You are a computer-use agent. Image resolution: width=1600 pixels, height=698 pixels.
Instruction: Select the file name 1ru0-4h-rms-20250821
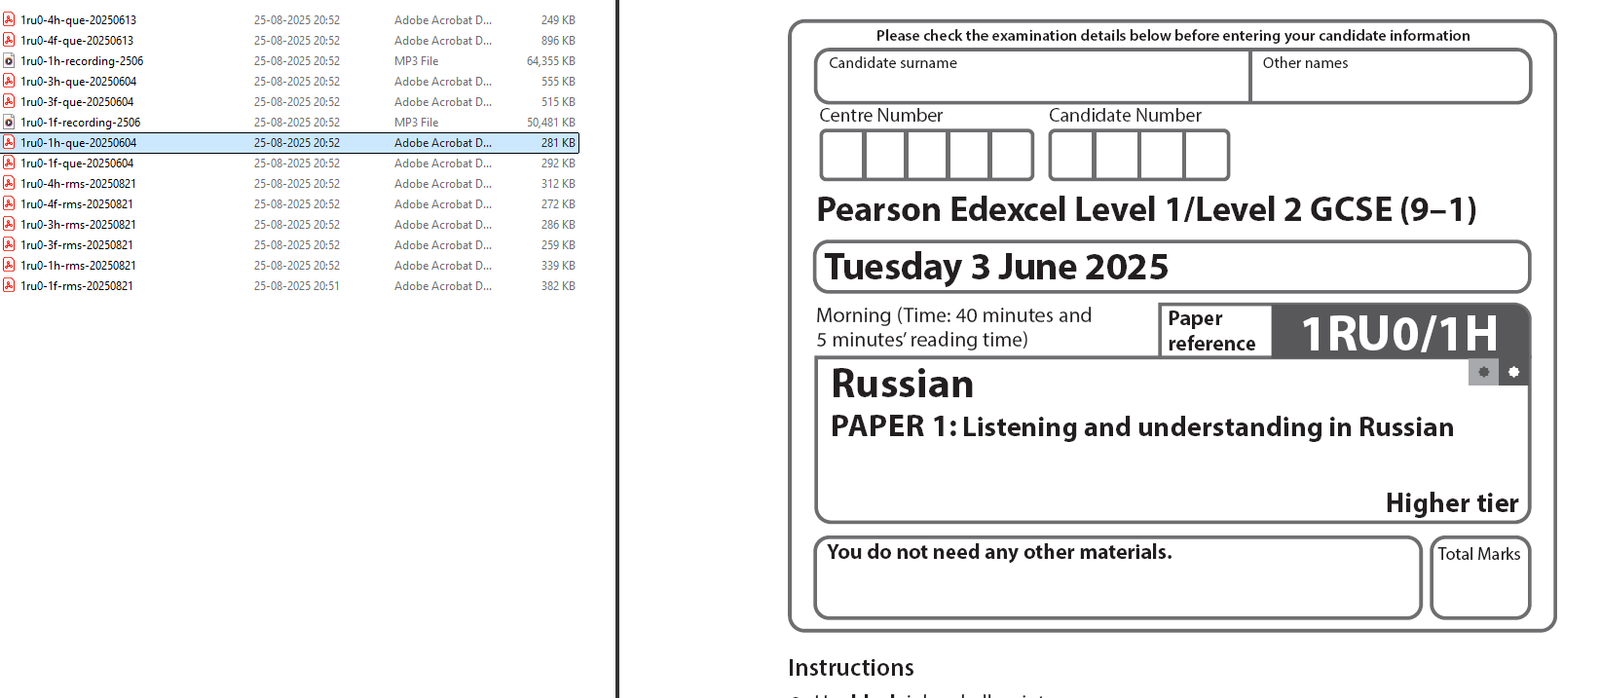click(x=79, y=184)
